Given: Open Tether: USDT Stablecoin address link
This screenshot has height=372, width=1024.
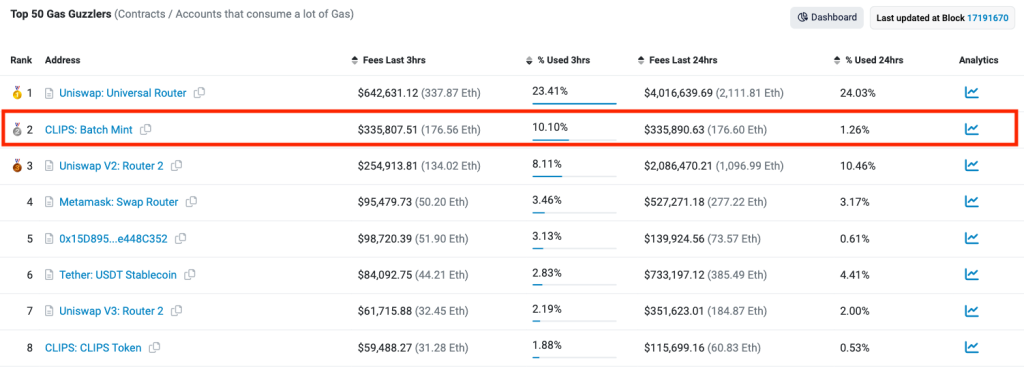Looking at the screenshot, I should [118, 275].
